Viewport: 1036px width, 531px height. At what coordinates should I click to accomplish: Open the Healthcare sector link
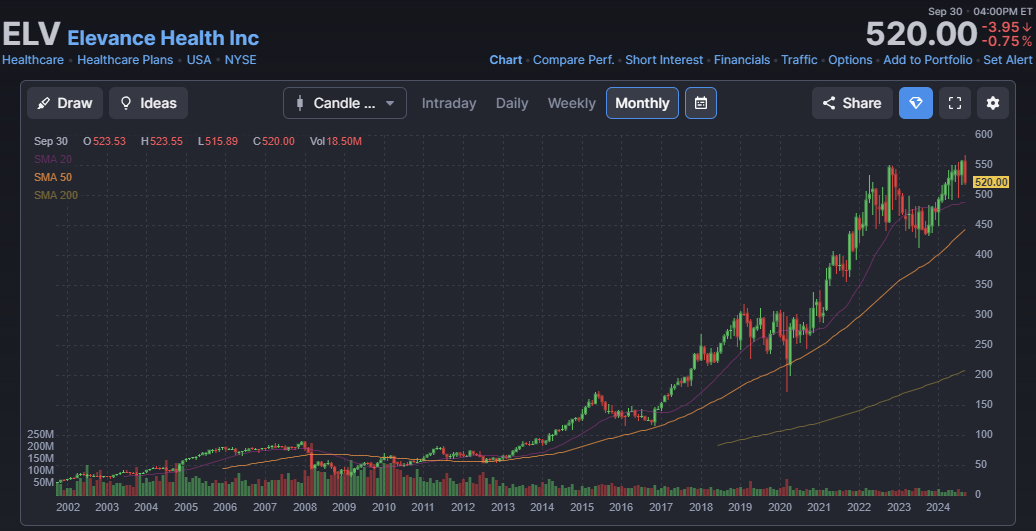pos(33,59)
